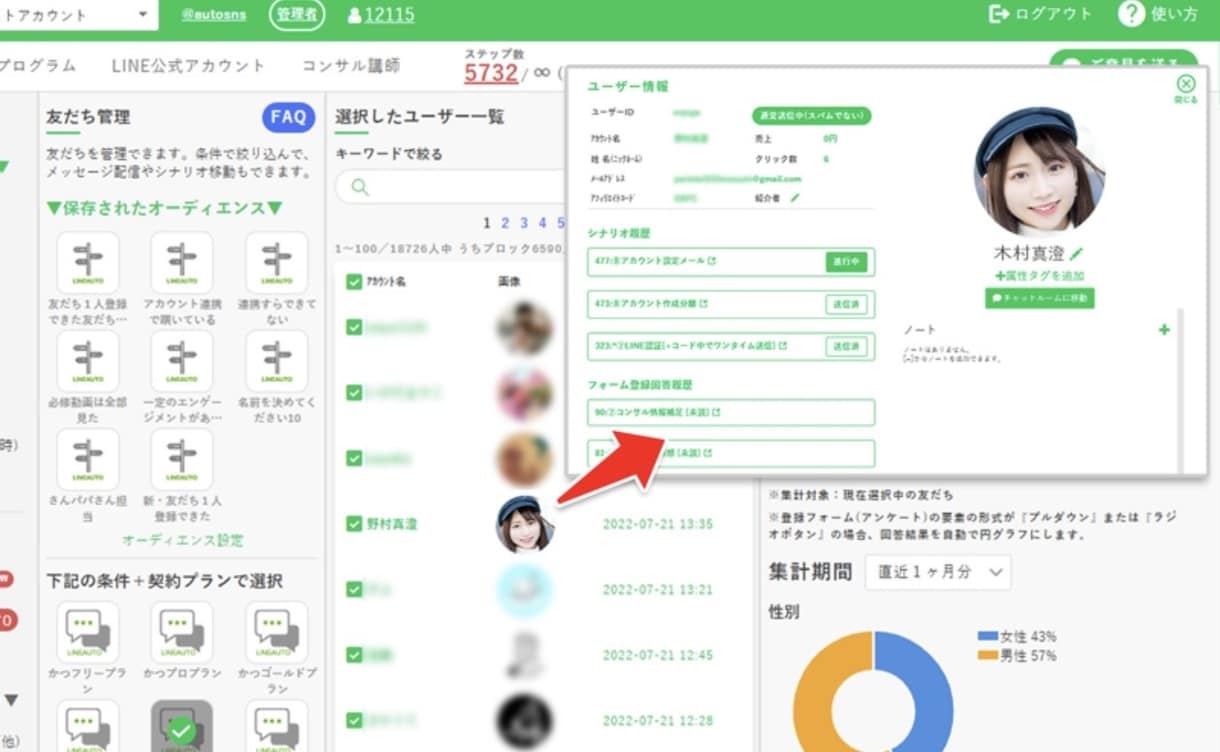
Task: Edit the name 木村真澄 with pencil icon
Action: tap(1076, 254)
